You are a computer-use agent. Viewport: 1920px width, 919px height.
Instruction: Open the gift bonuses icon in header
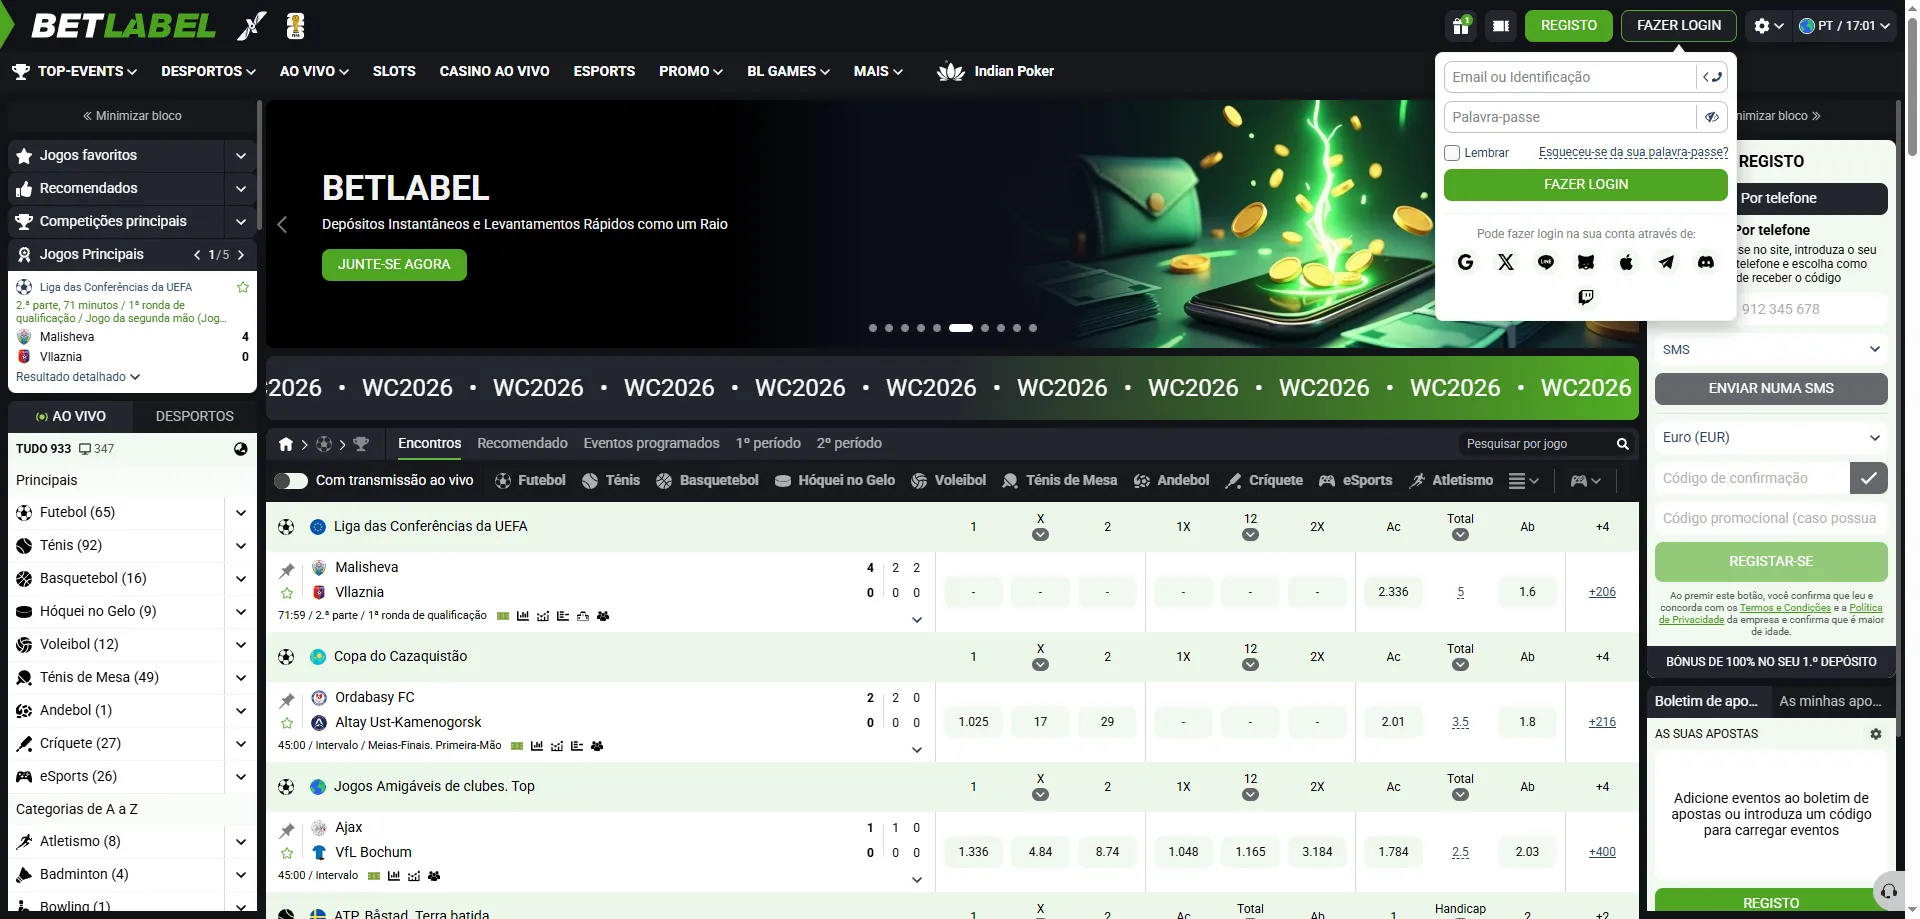[1461, 26]
